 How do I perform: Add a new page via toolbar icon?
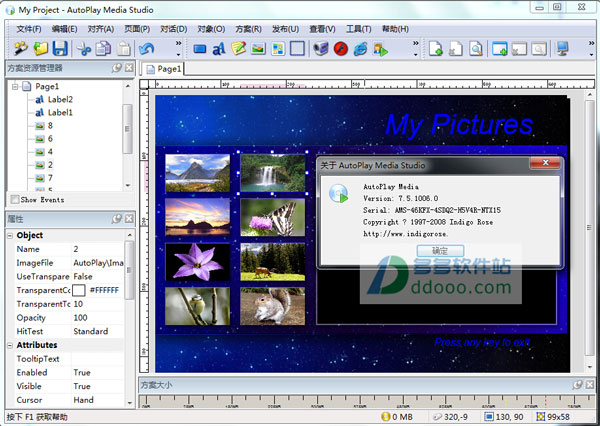pos(436,49)
